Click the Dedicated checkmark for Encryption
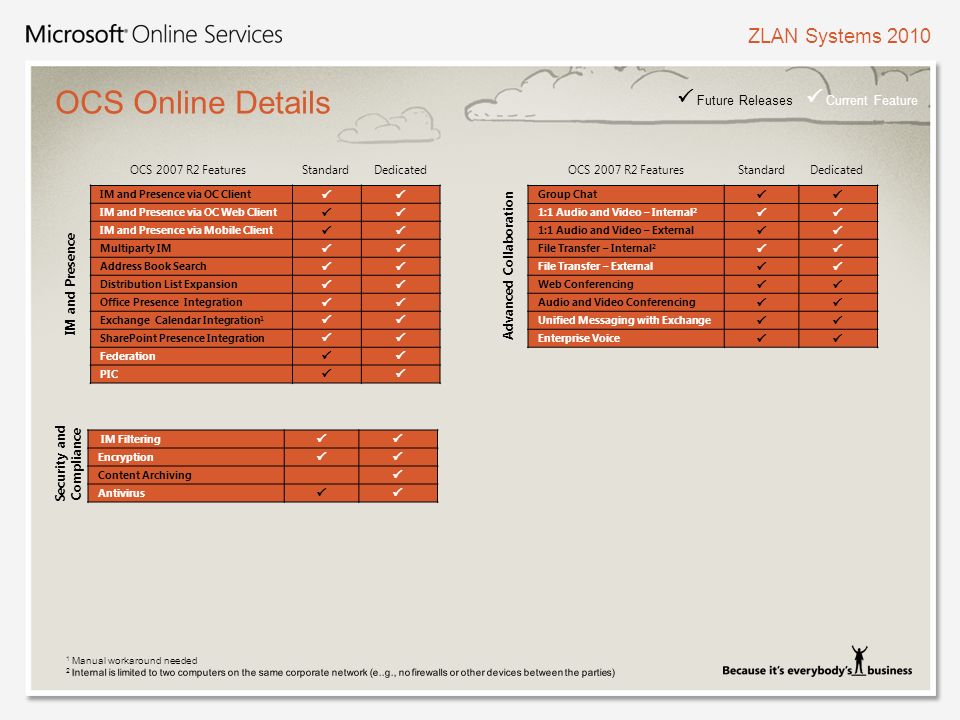This screenshot has height=720, width=960. [x=397, y=456]
